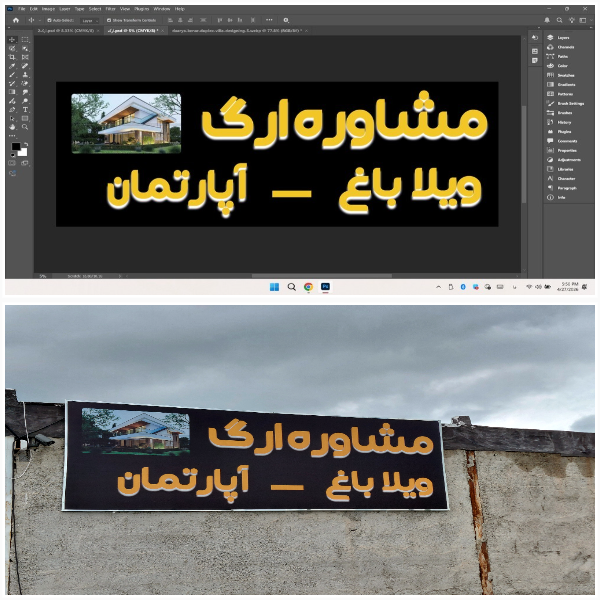Select the Move tool in the toolbar
600x600 pixels.
point(12,40)
